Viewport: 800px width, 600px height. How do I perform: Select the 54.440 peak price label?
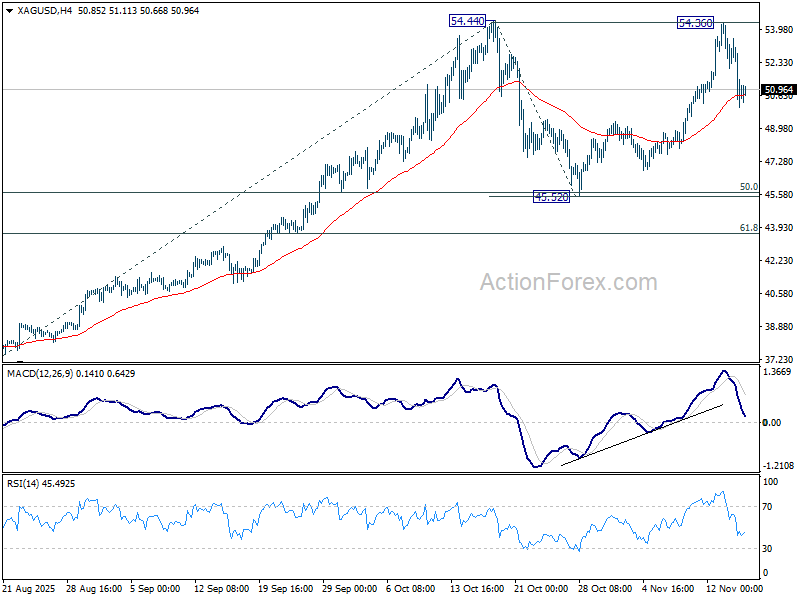[467, 20]
